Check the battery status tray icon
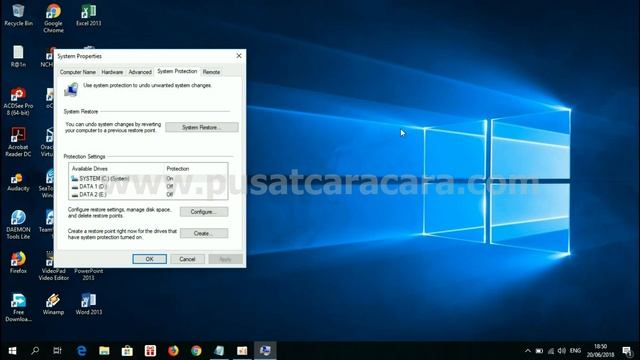This screenshot has width=640, height=360. (539, 351)
